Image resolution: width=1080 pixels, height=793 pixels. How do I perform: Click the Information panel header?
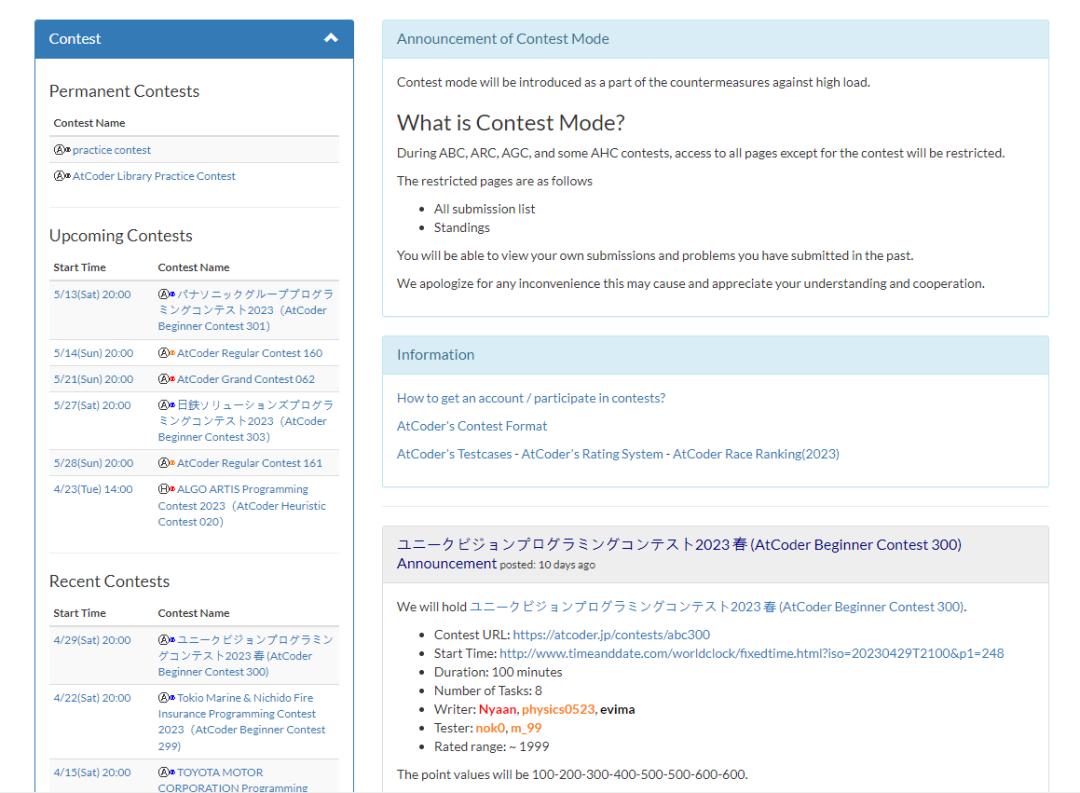(715, 355)
